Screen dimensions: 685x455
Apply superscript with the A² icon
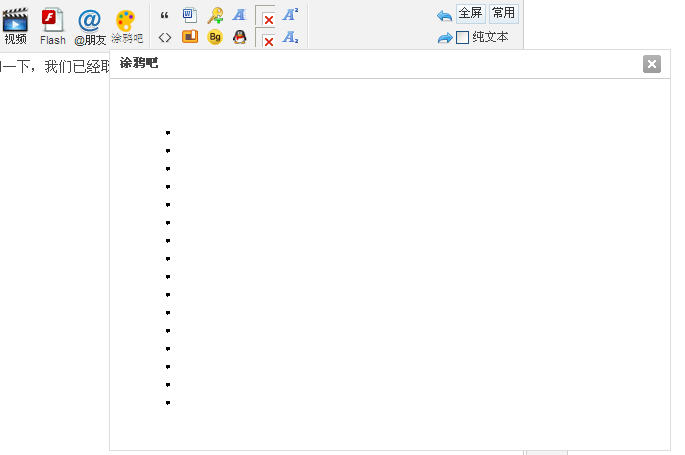(290, 14)
